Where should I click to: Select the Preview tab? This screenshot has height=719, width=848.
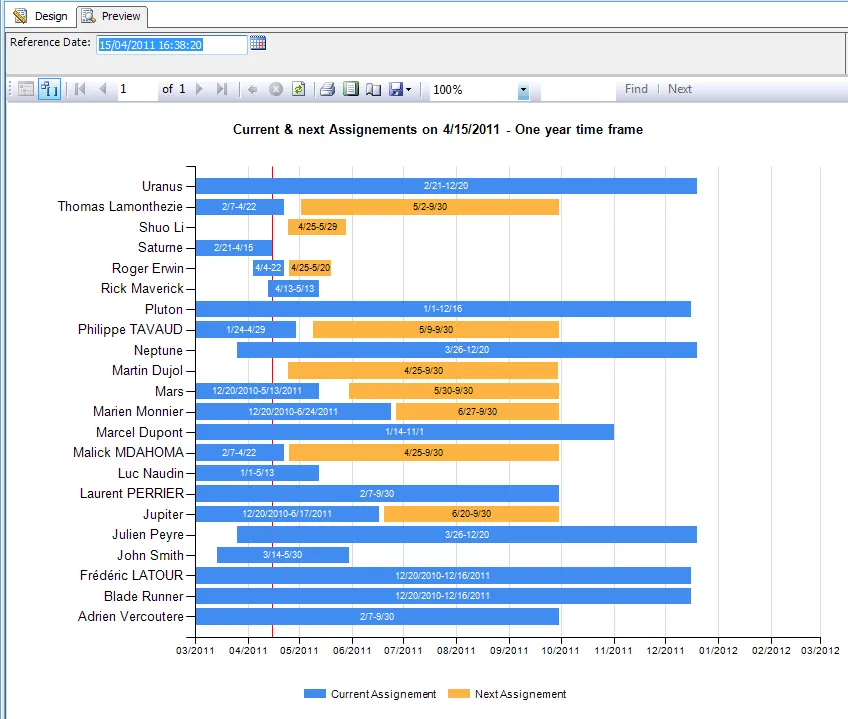pyautogui.click(x=112, y=16)
